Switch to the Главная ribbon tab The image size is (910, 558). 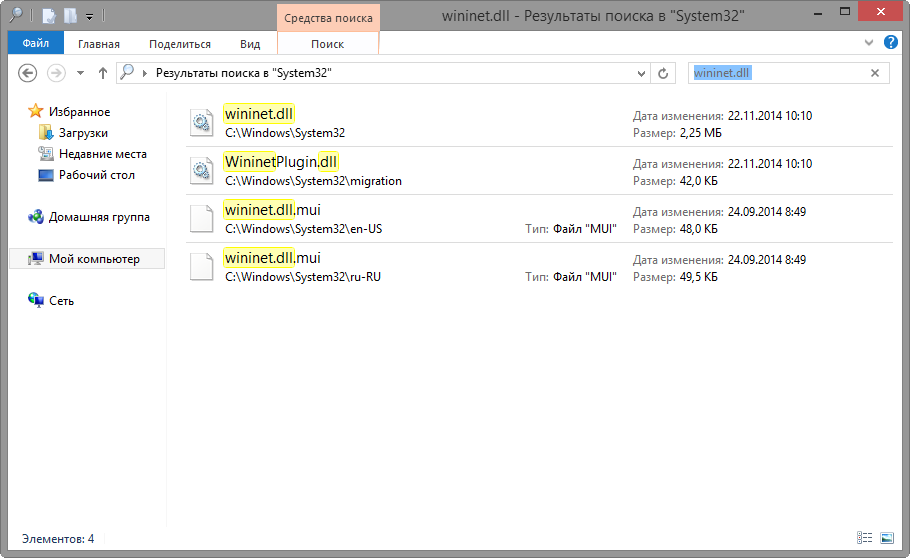click(x=99, y=44)
